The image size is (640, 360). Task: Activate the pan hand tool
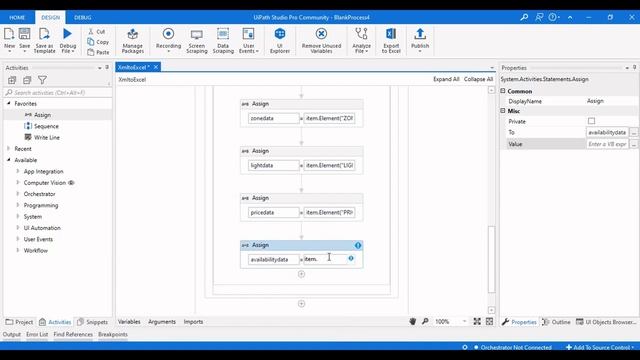point(413,322)
